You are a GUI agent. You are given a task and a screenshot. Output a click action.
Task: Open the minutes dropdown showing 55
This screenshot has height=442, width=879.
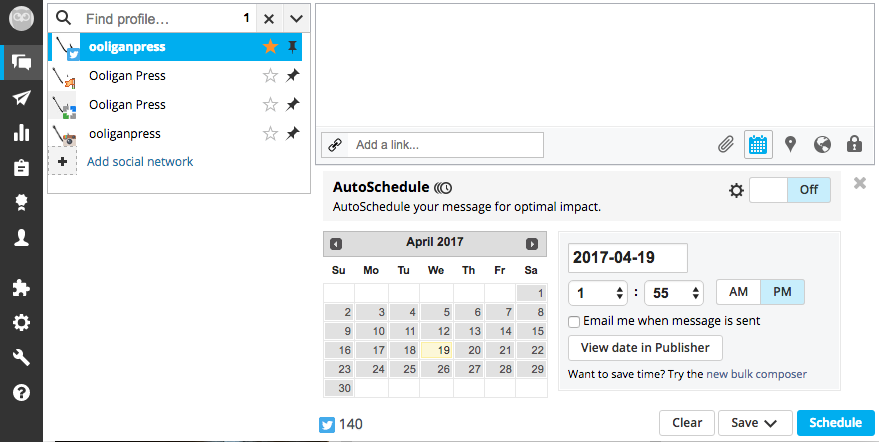[674, 293]
